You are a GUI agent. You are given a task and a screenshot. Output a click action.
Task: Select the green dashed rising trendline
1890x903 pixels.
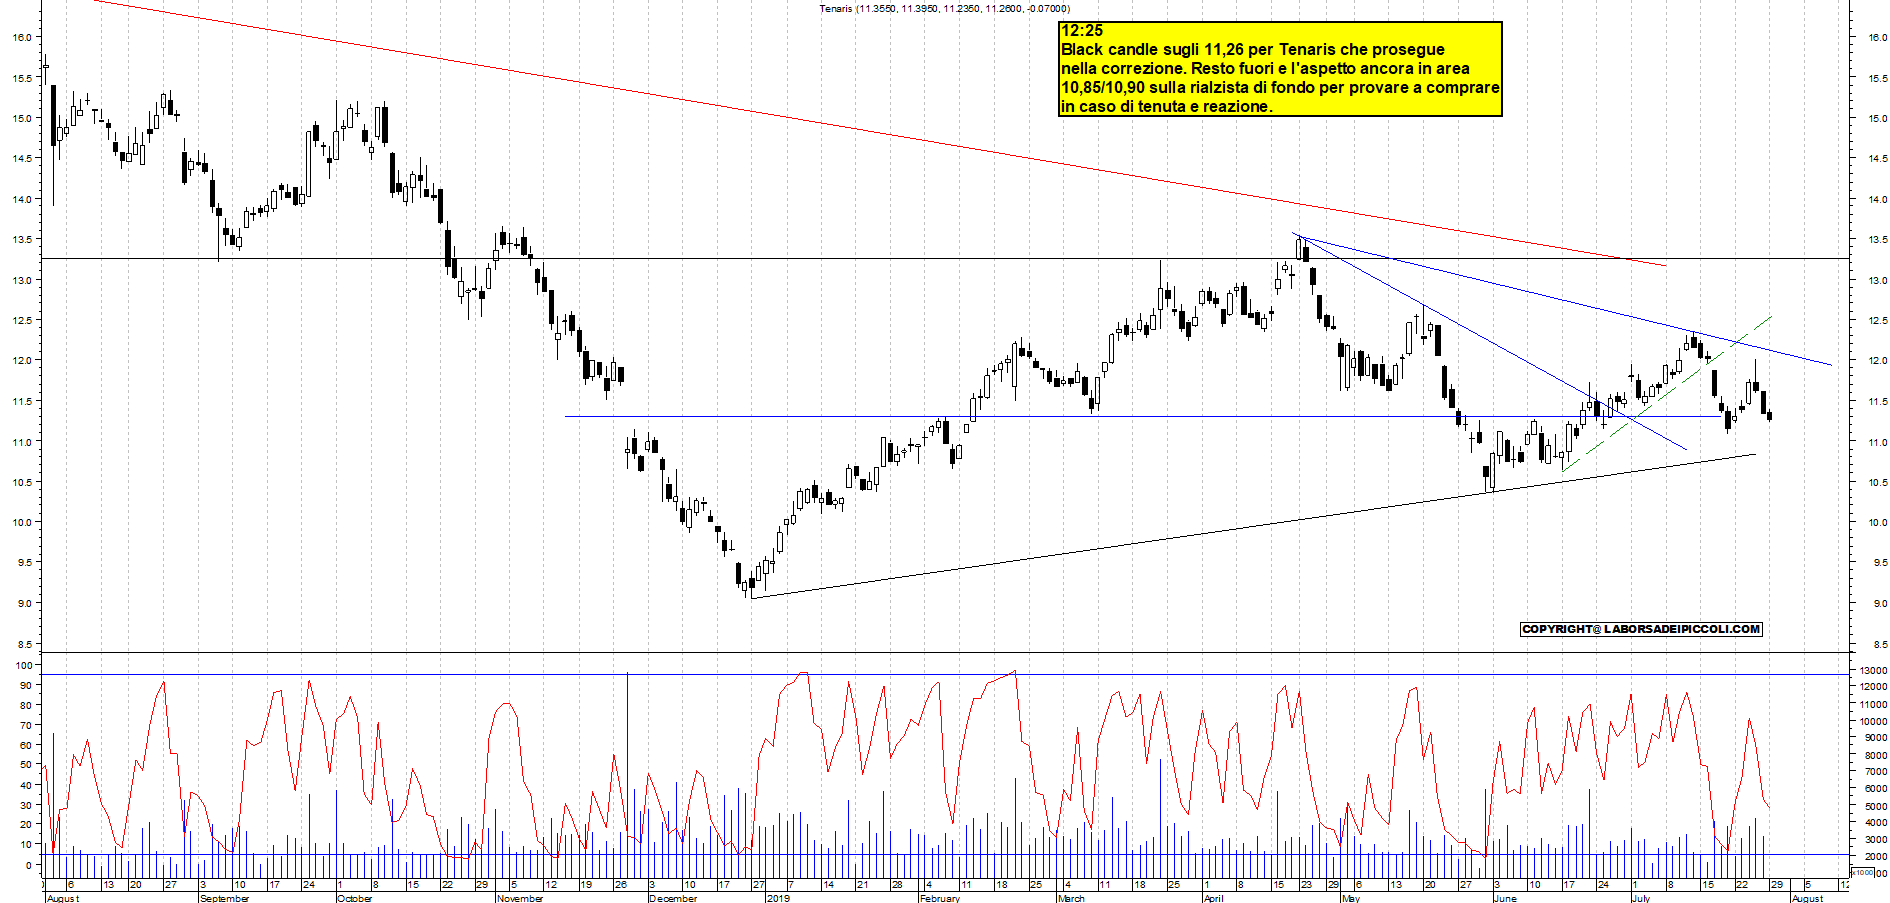click(1667, 393)
